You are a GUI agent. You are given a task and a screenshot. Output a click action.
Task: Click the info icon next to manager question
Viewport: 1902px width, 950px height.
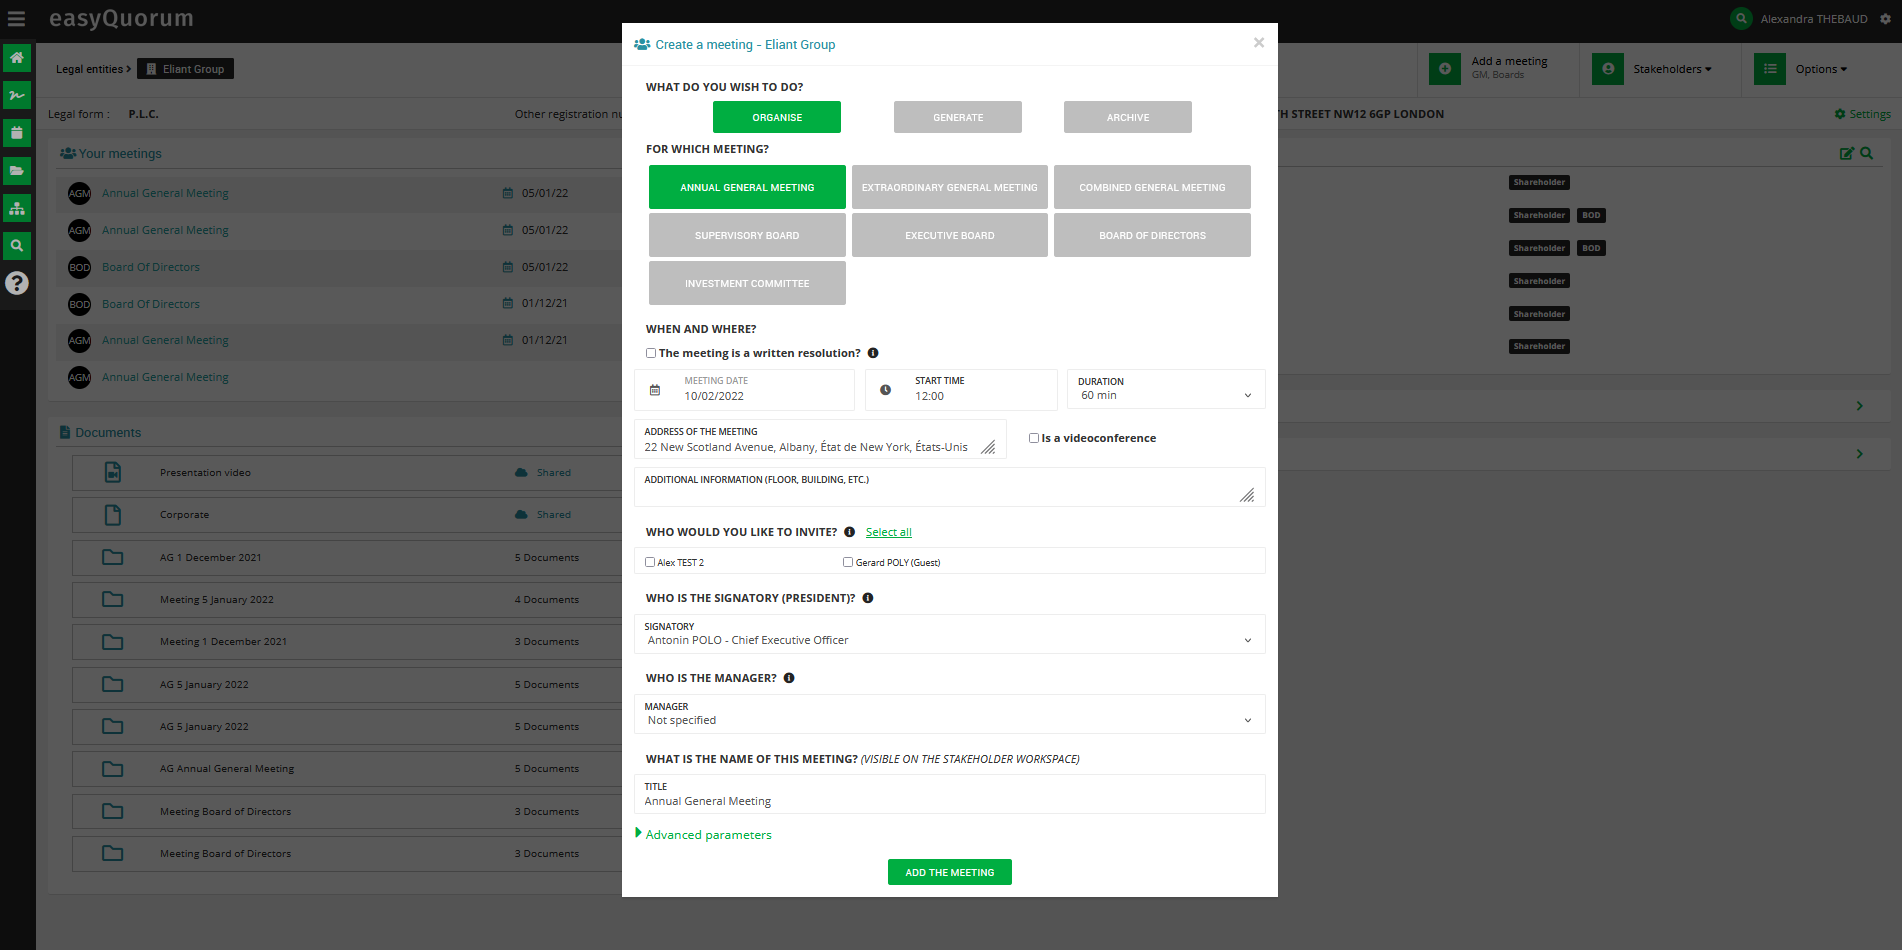[789, 678]
